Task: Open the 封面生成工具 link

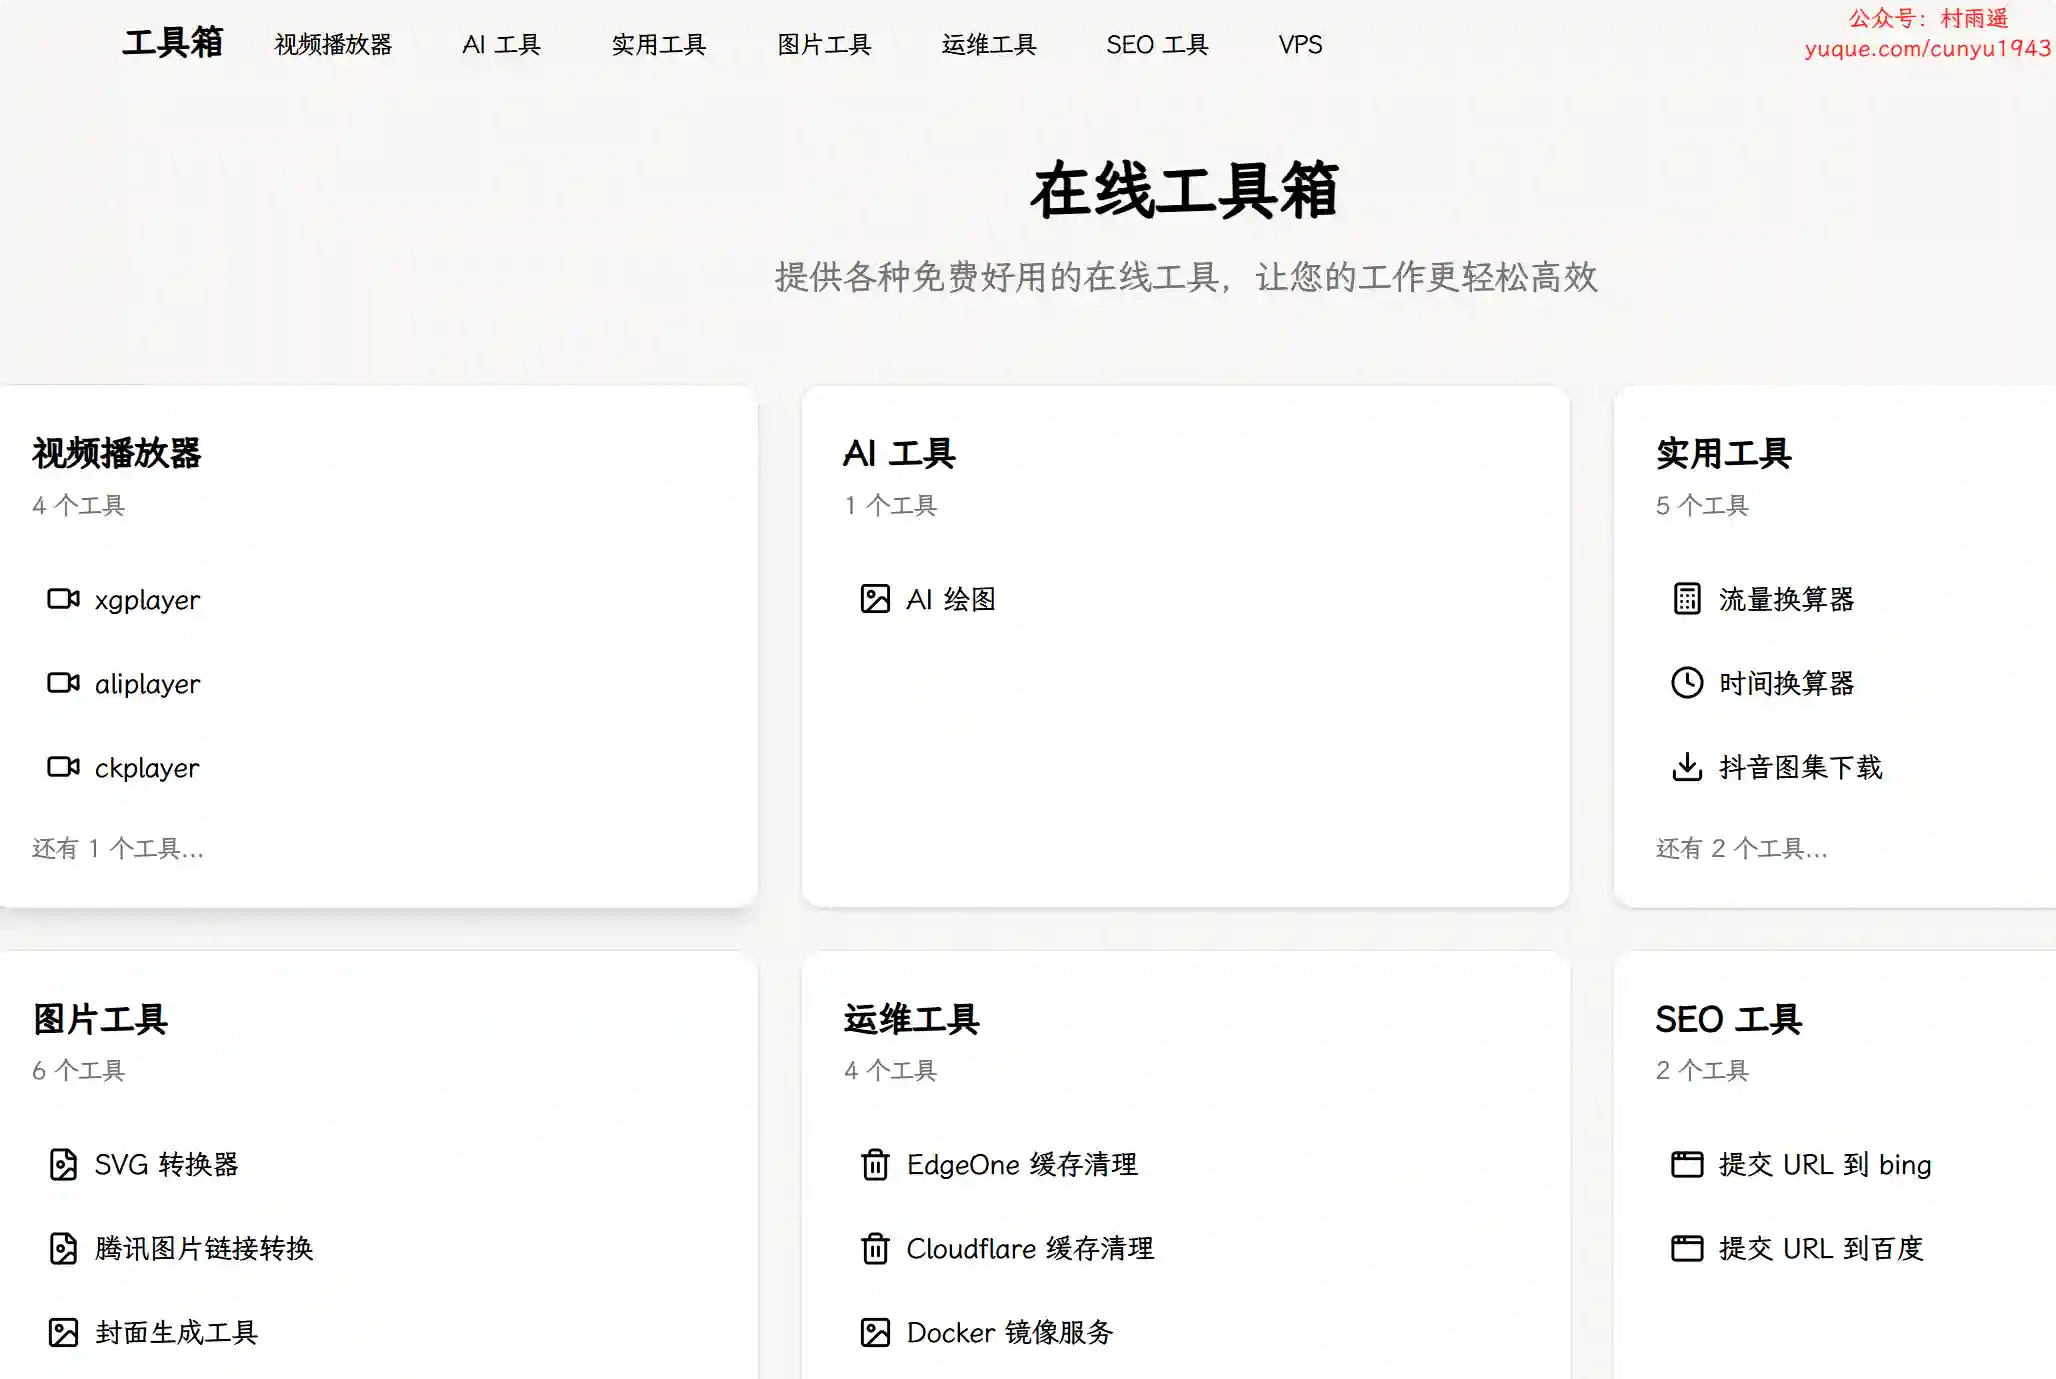Action: click(x=176, y=1332)
